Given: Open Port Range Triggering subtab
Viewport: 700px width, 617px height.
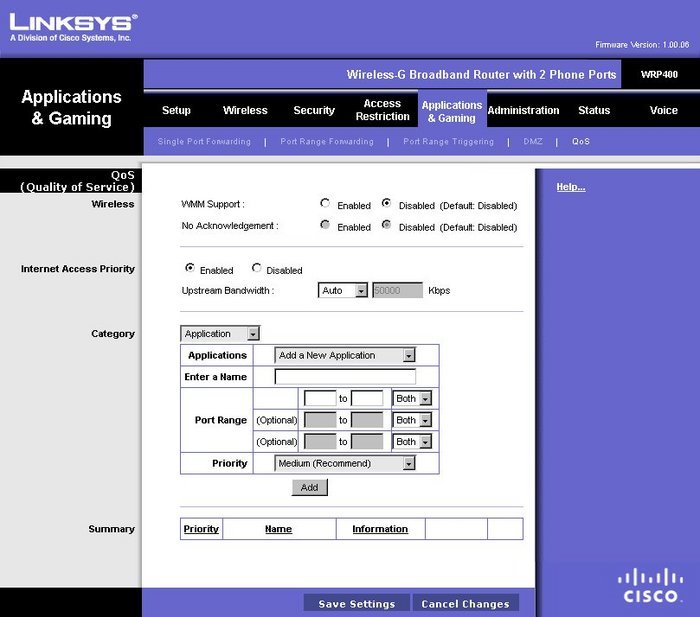Looking at the screenshot, I should (448, 142).
